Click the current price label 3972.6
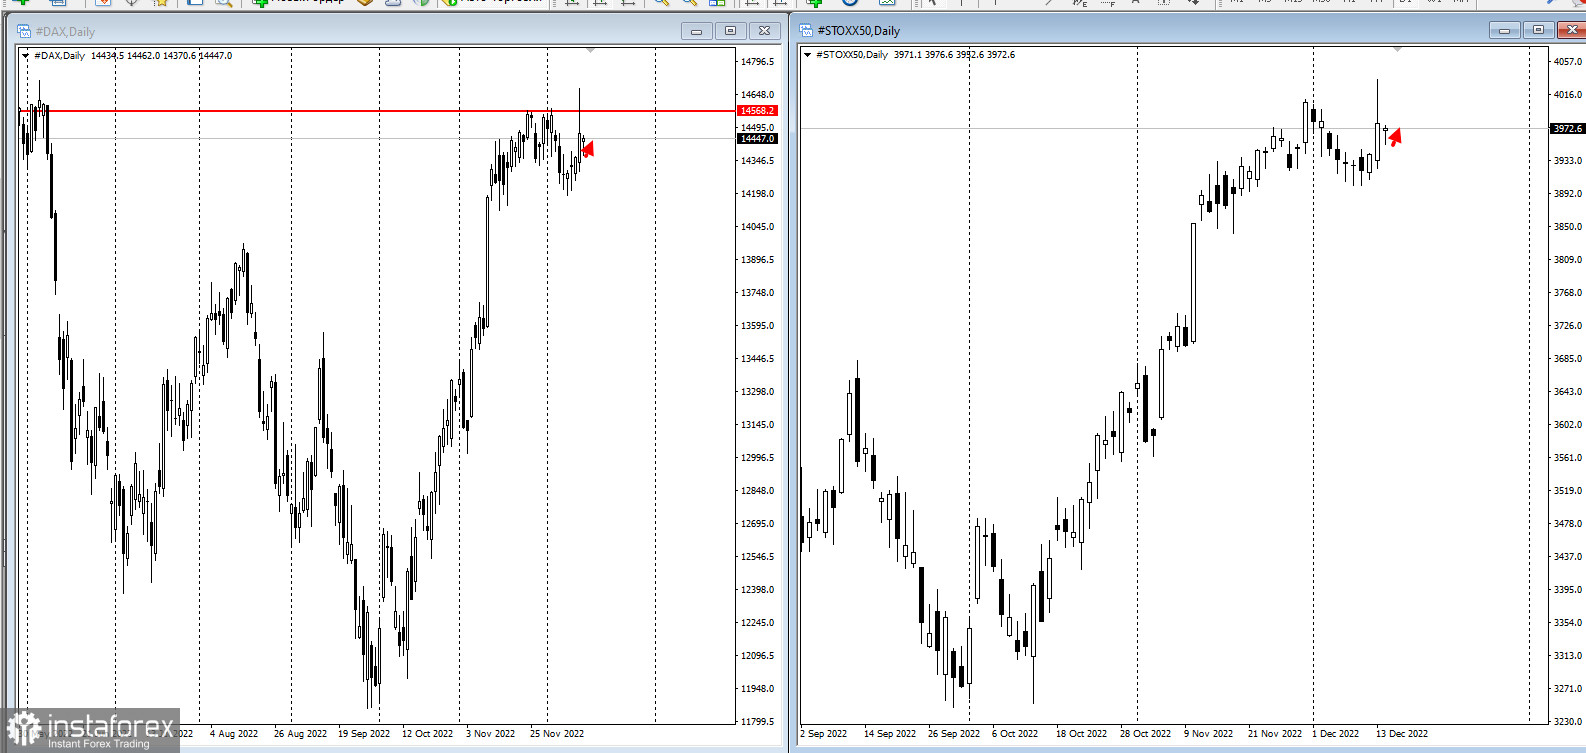This screenshot has width=1586, height=753. pos(1567,128)
